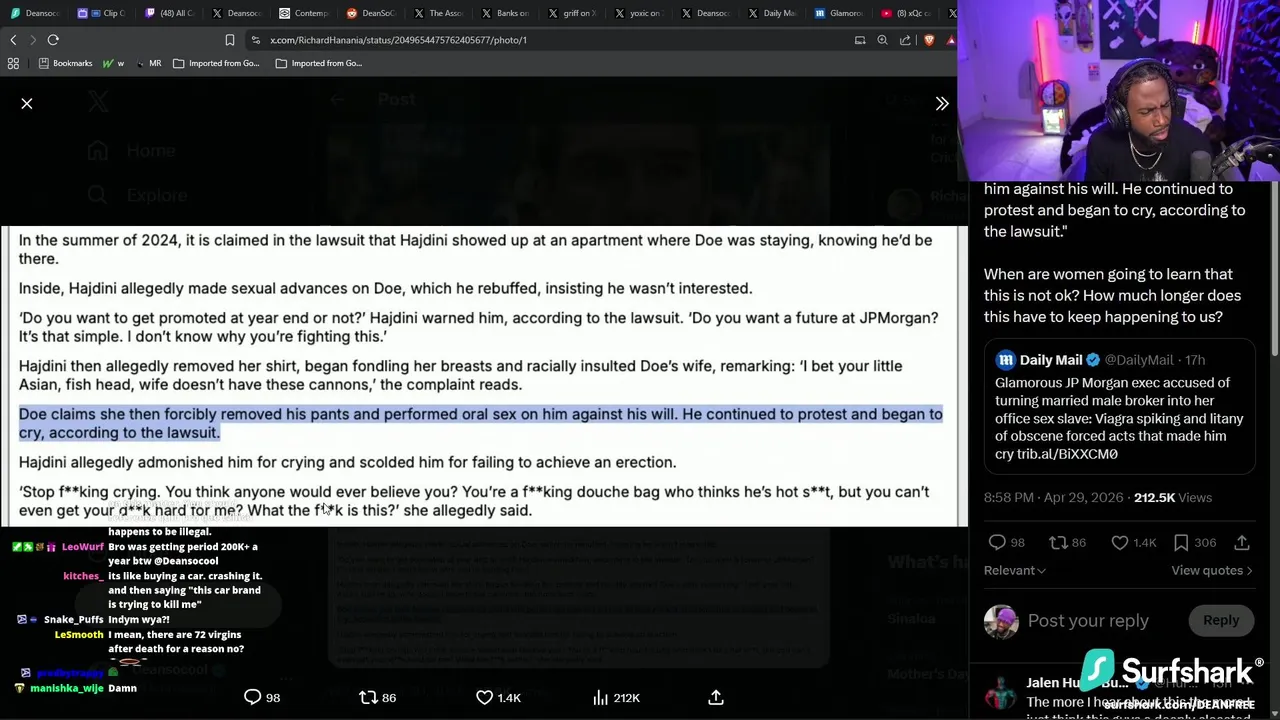Reload the page with the refresh icon
Screen dimensions: 1280x720
tap(53, 40)
